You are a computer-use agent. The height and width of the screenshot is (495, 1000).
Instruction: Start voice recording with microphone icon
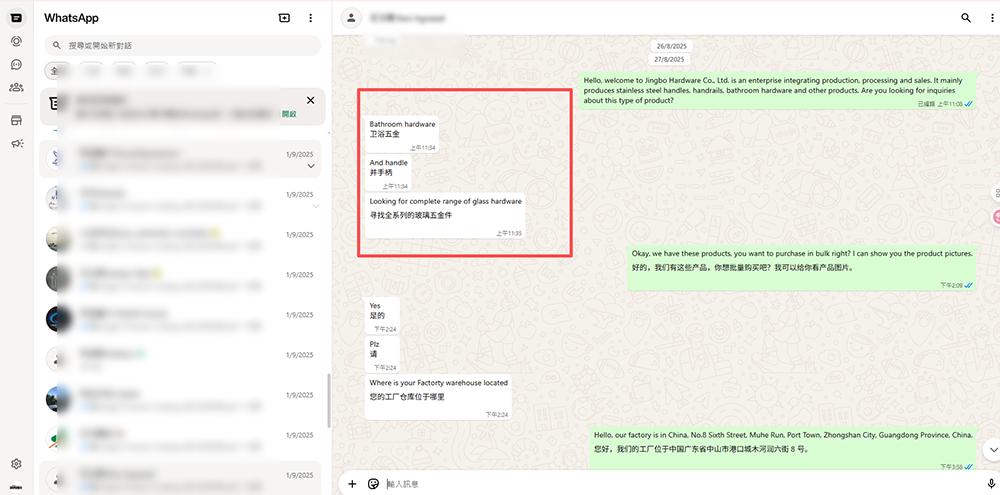[x=991, y=484]
